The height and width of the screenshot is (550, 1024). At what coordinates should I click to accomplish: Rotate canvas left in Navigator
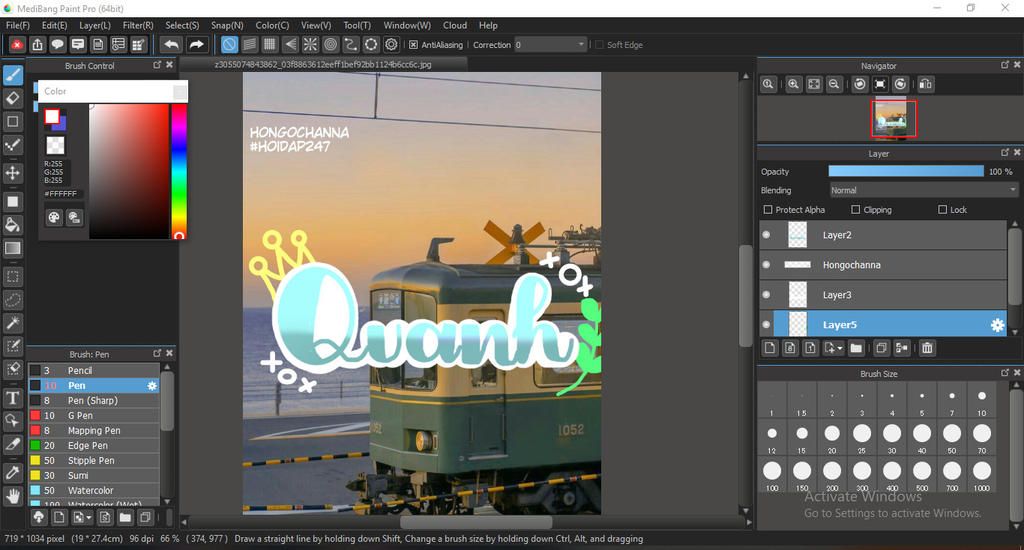point(860,84)
